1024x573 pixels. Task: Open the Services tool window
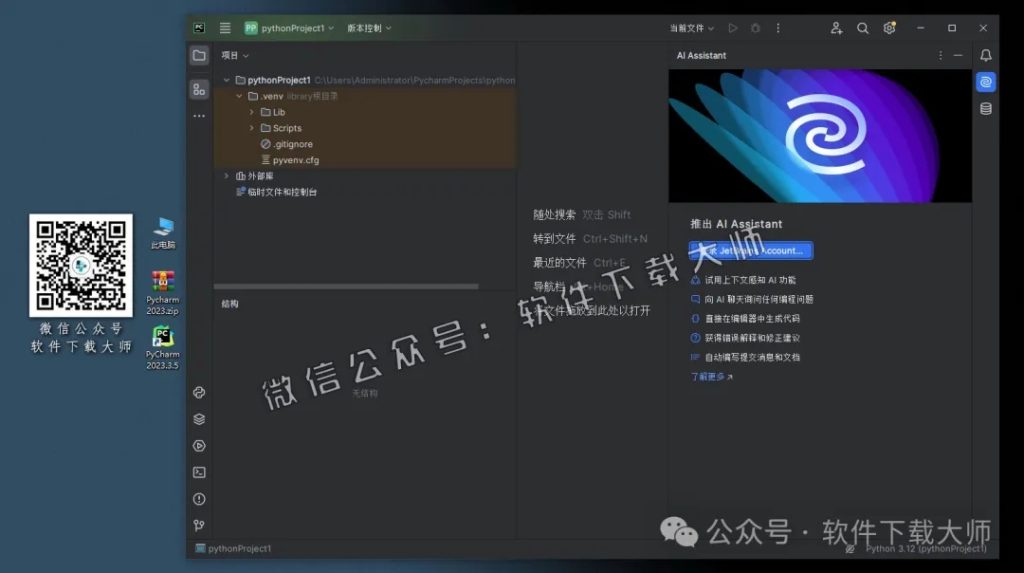[x=199, y=446]
